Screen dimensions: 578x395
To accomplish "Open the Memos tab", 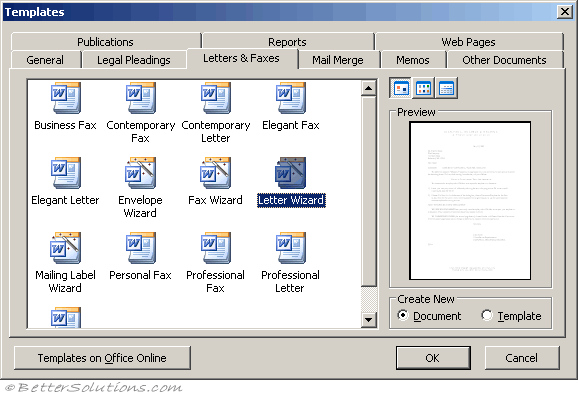I will [x=413, y=60].
